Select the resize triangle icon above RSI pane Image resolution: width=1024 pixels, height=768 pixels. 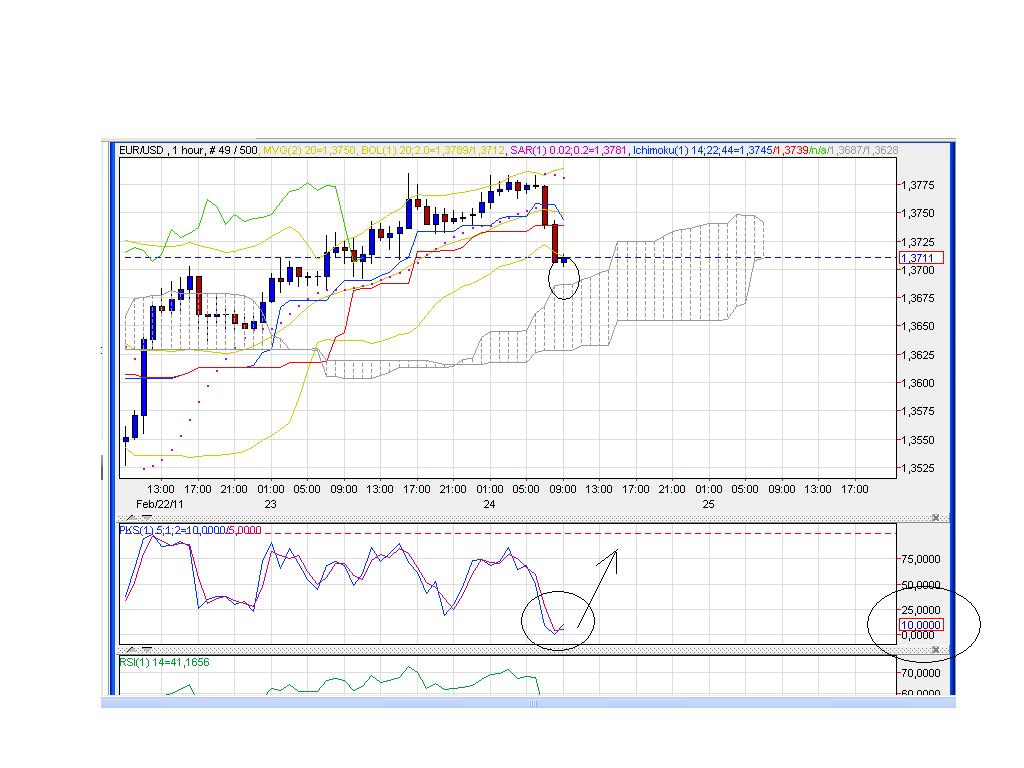point(130,651)
